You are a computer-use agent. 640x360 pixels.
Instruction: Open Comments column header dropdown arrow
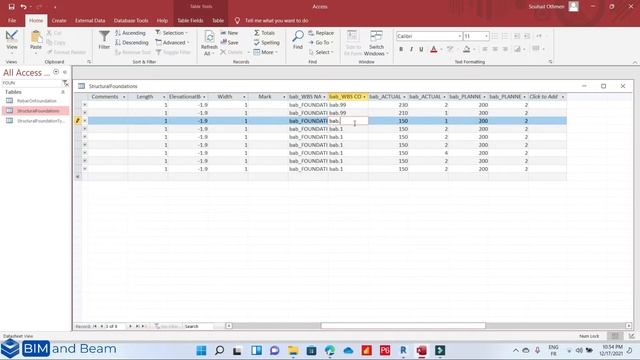pyautogui.click(x=124, y=97)
